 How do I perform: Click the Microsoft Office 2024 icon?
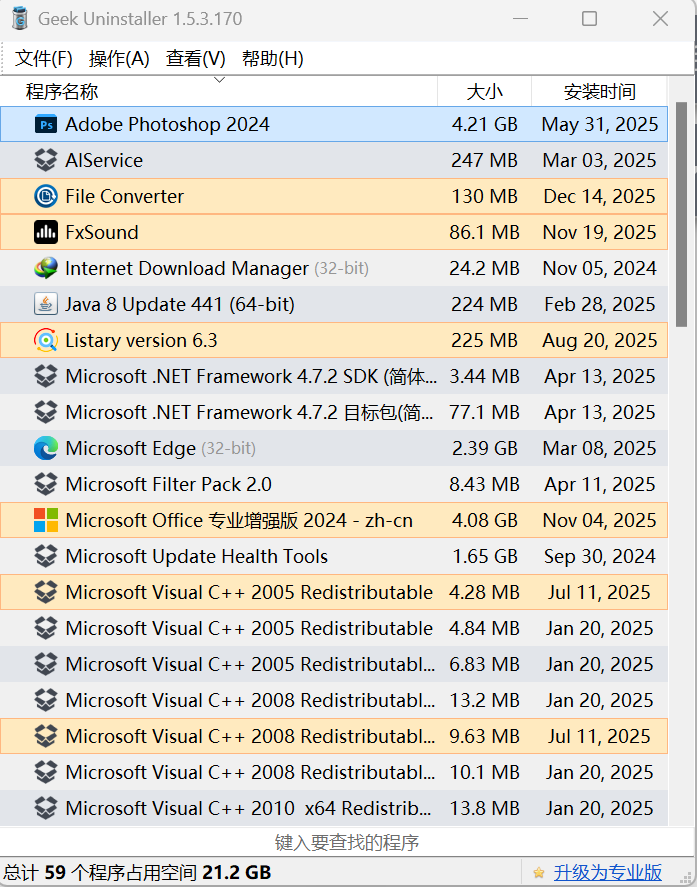pyautogui.click(x=46, y=520)
